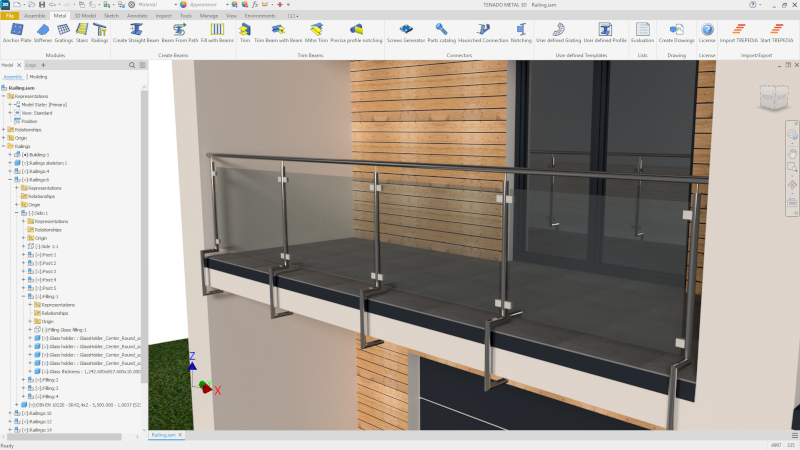Click Create Straight Beam
Screen dimensions: 800x450
coord(134,32)
